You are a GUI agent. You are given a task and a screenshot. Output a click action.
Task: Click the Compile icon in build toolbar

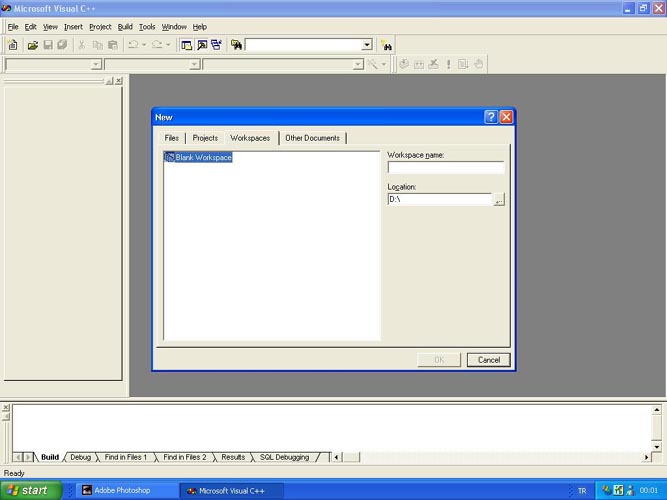point(404,64)
